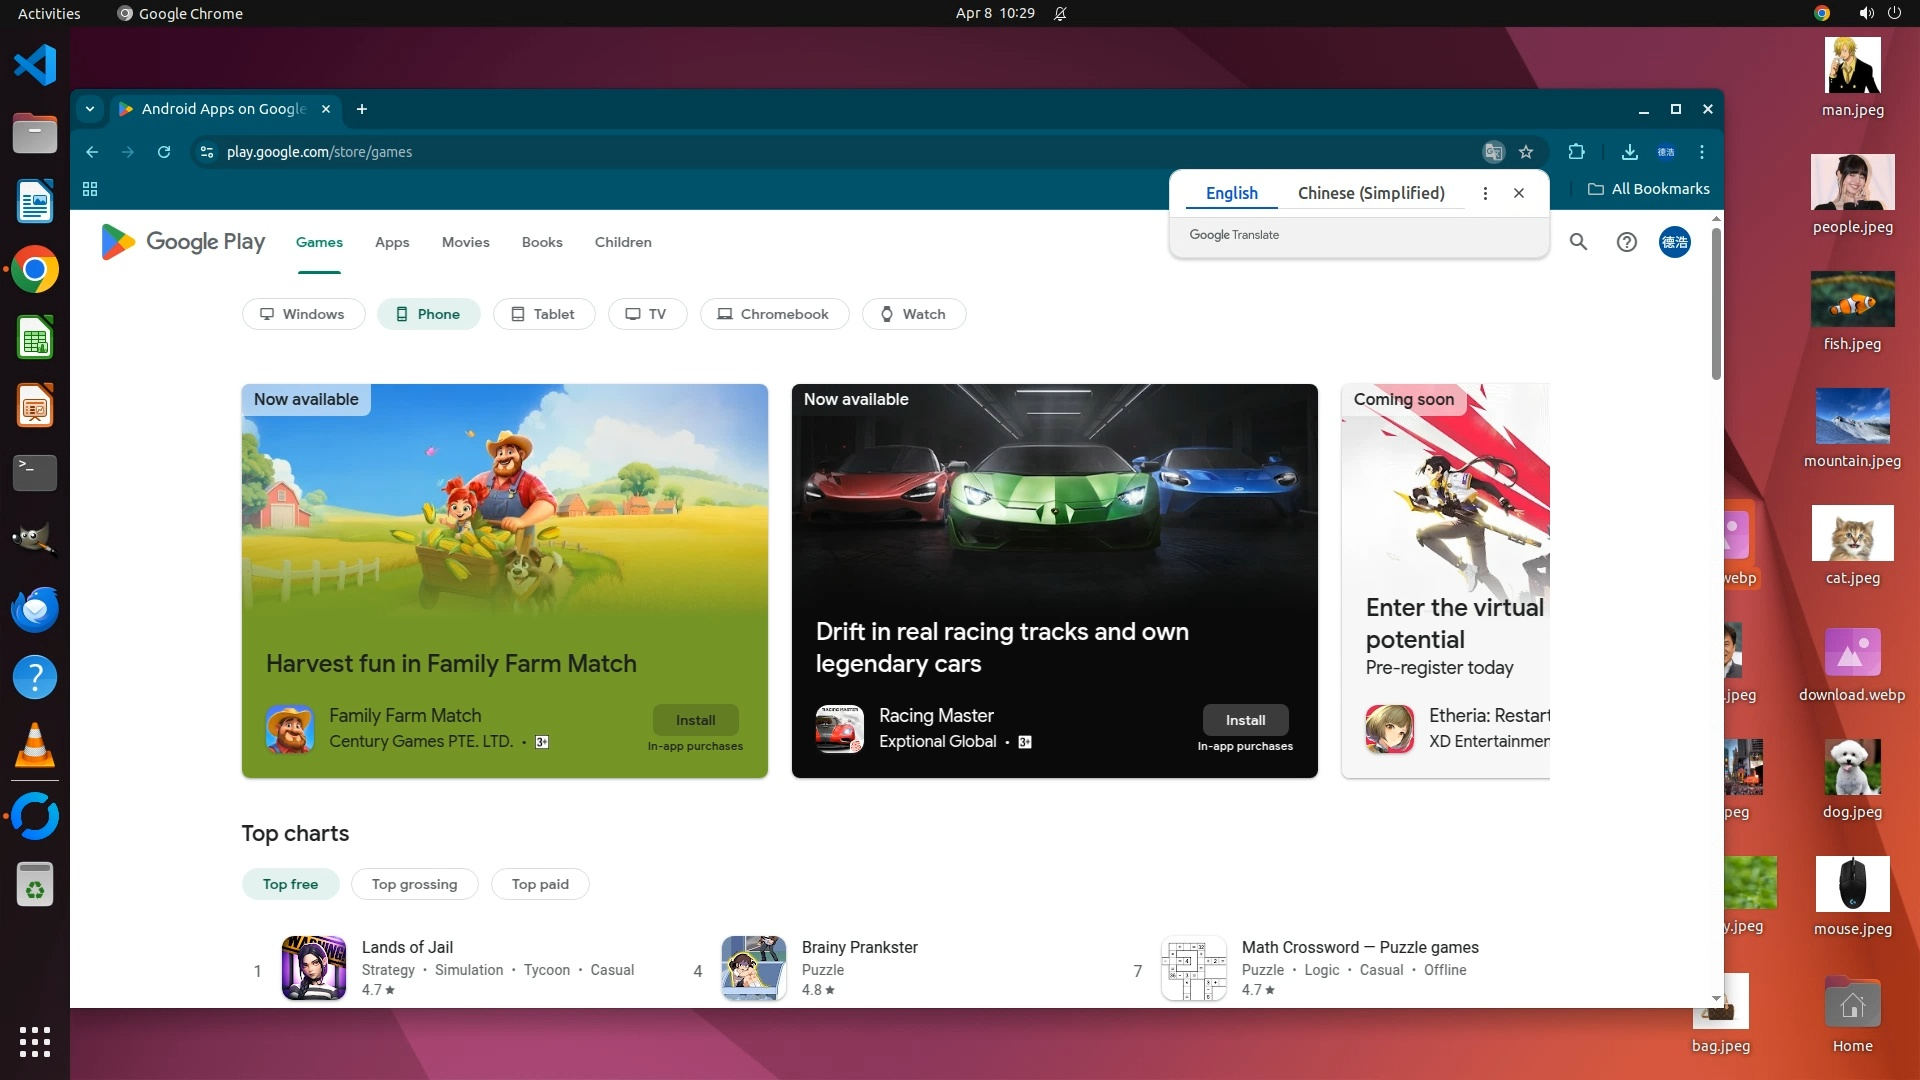Select the Phone device filter chip
Image resolution: width=1920 pixels, height=1080 pixels.
pyautogui.click(x=428, y=314)
